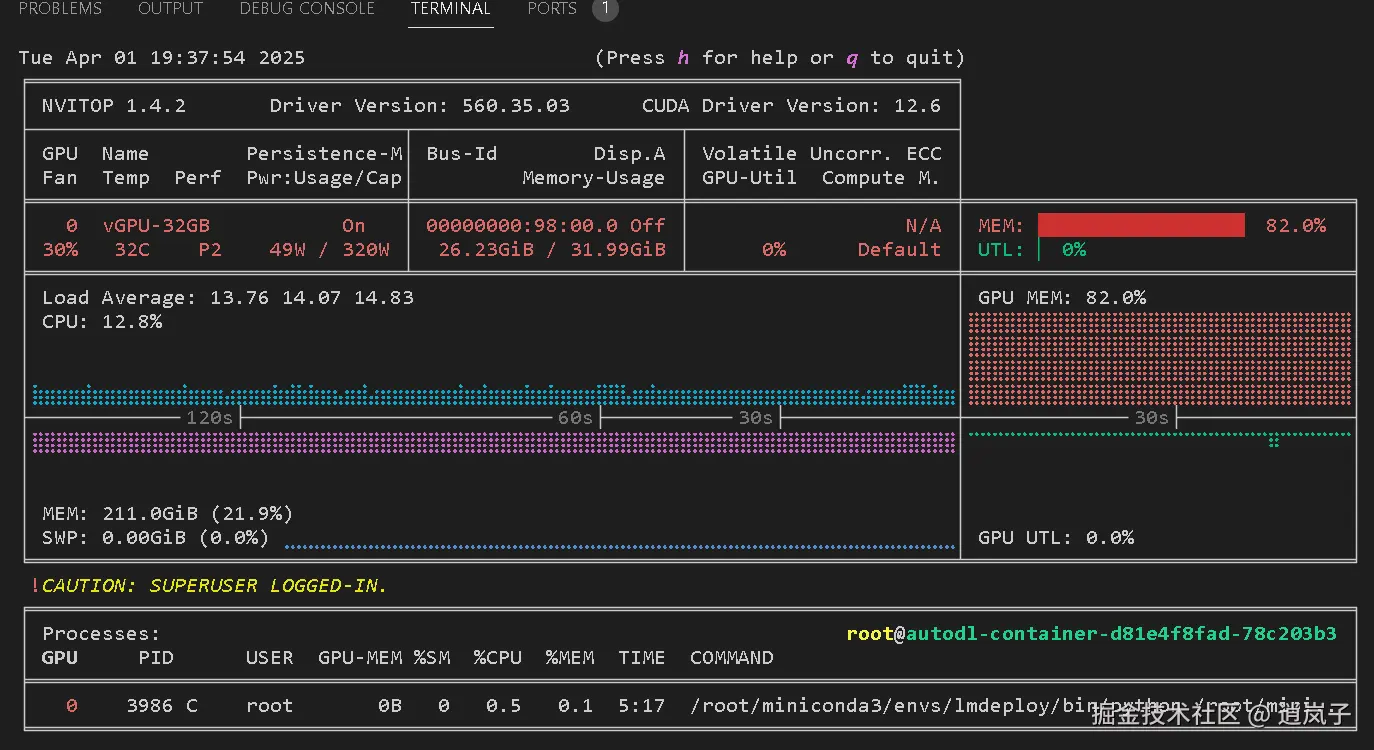1374x750 pixels.
Task: Open the PORTS tab
Action: [x=552, y=9]
